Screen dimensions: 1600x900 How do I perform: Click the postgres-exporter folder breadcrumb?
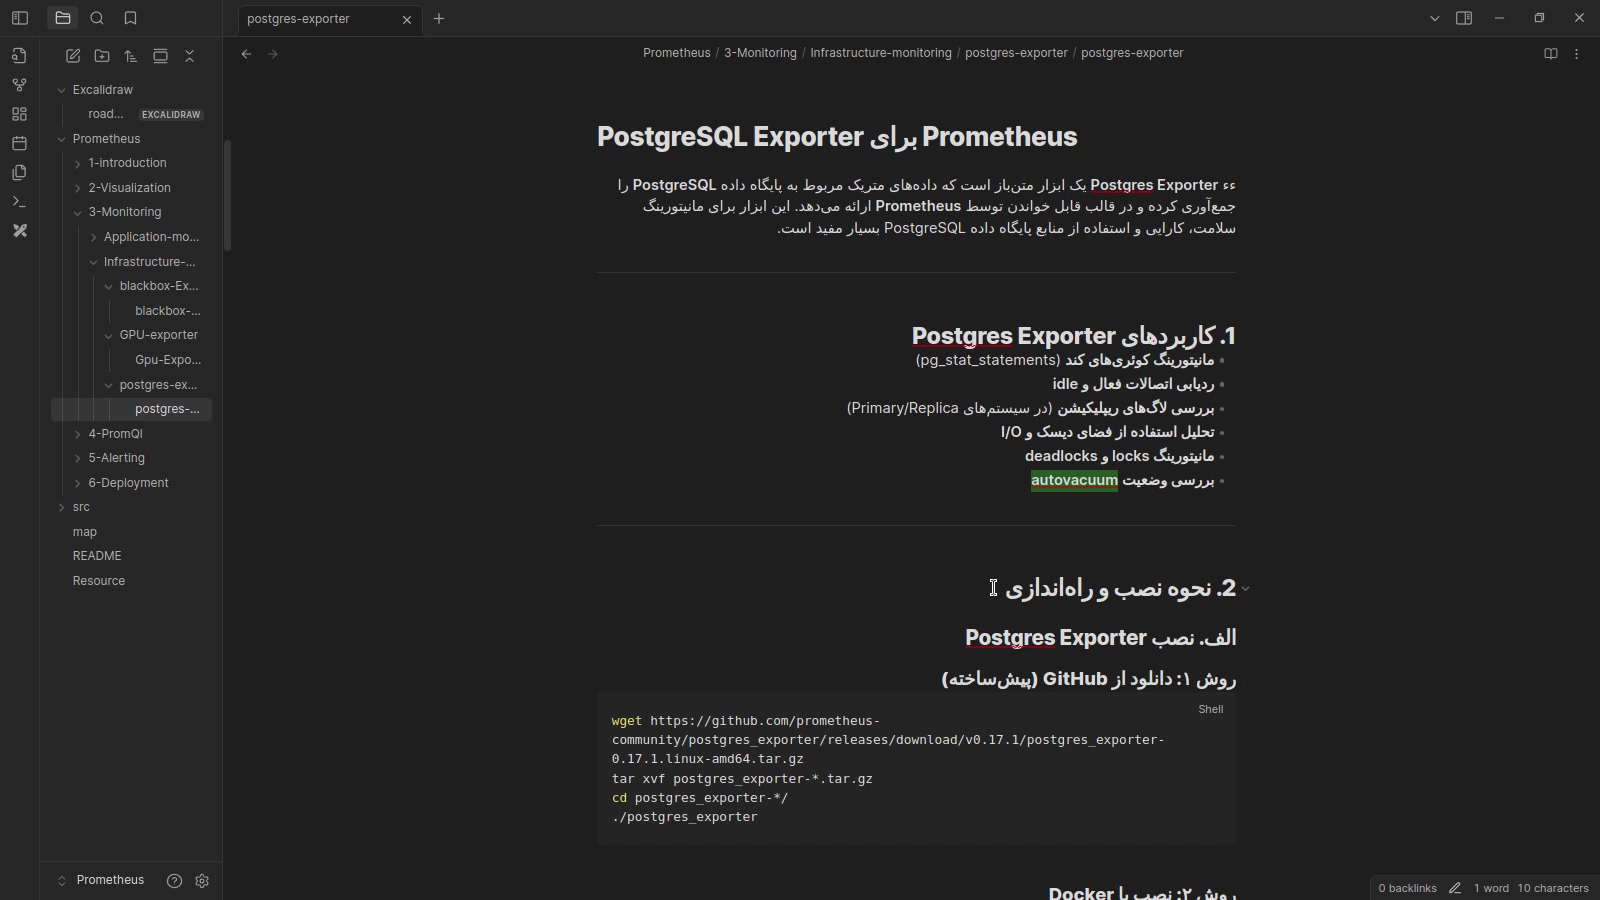coord(1016,53)
